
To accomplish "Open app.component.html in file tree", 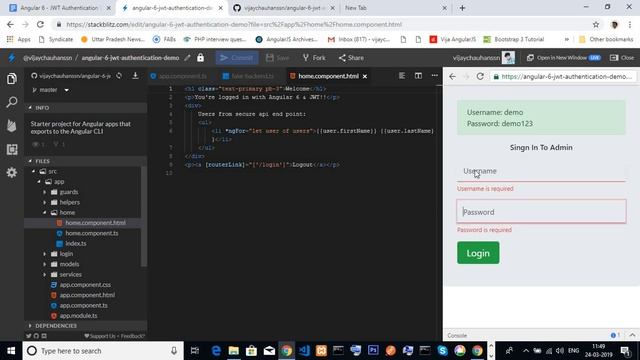I will pyautogui.click(x=87, y=295).
